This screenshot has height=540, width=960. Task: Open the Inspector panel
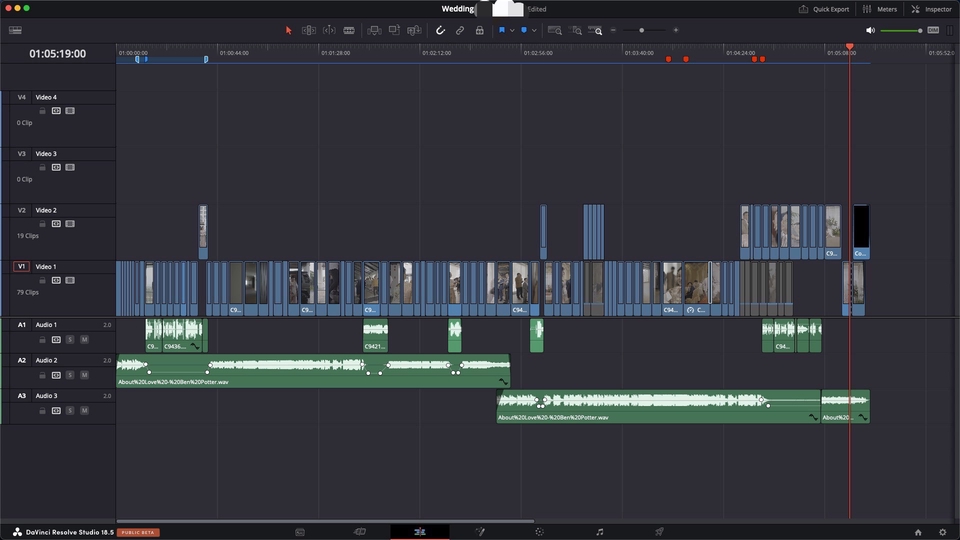coord(931,9)
